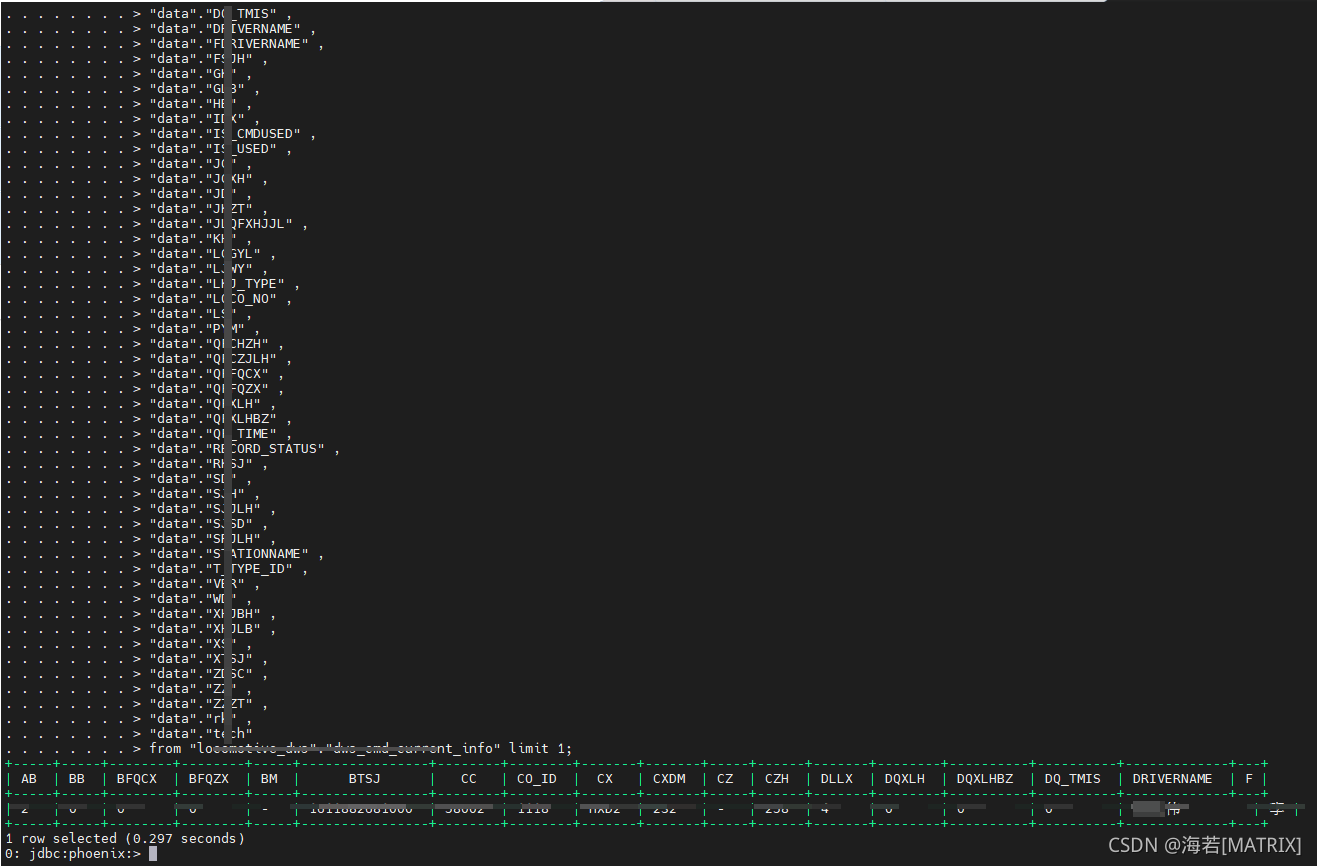1317x866 pixels.
Task: Click the CZH column header
Action: [777, 779]
